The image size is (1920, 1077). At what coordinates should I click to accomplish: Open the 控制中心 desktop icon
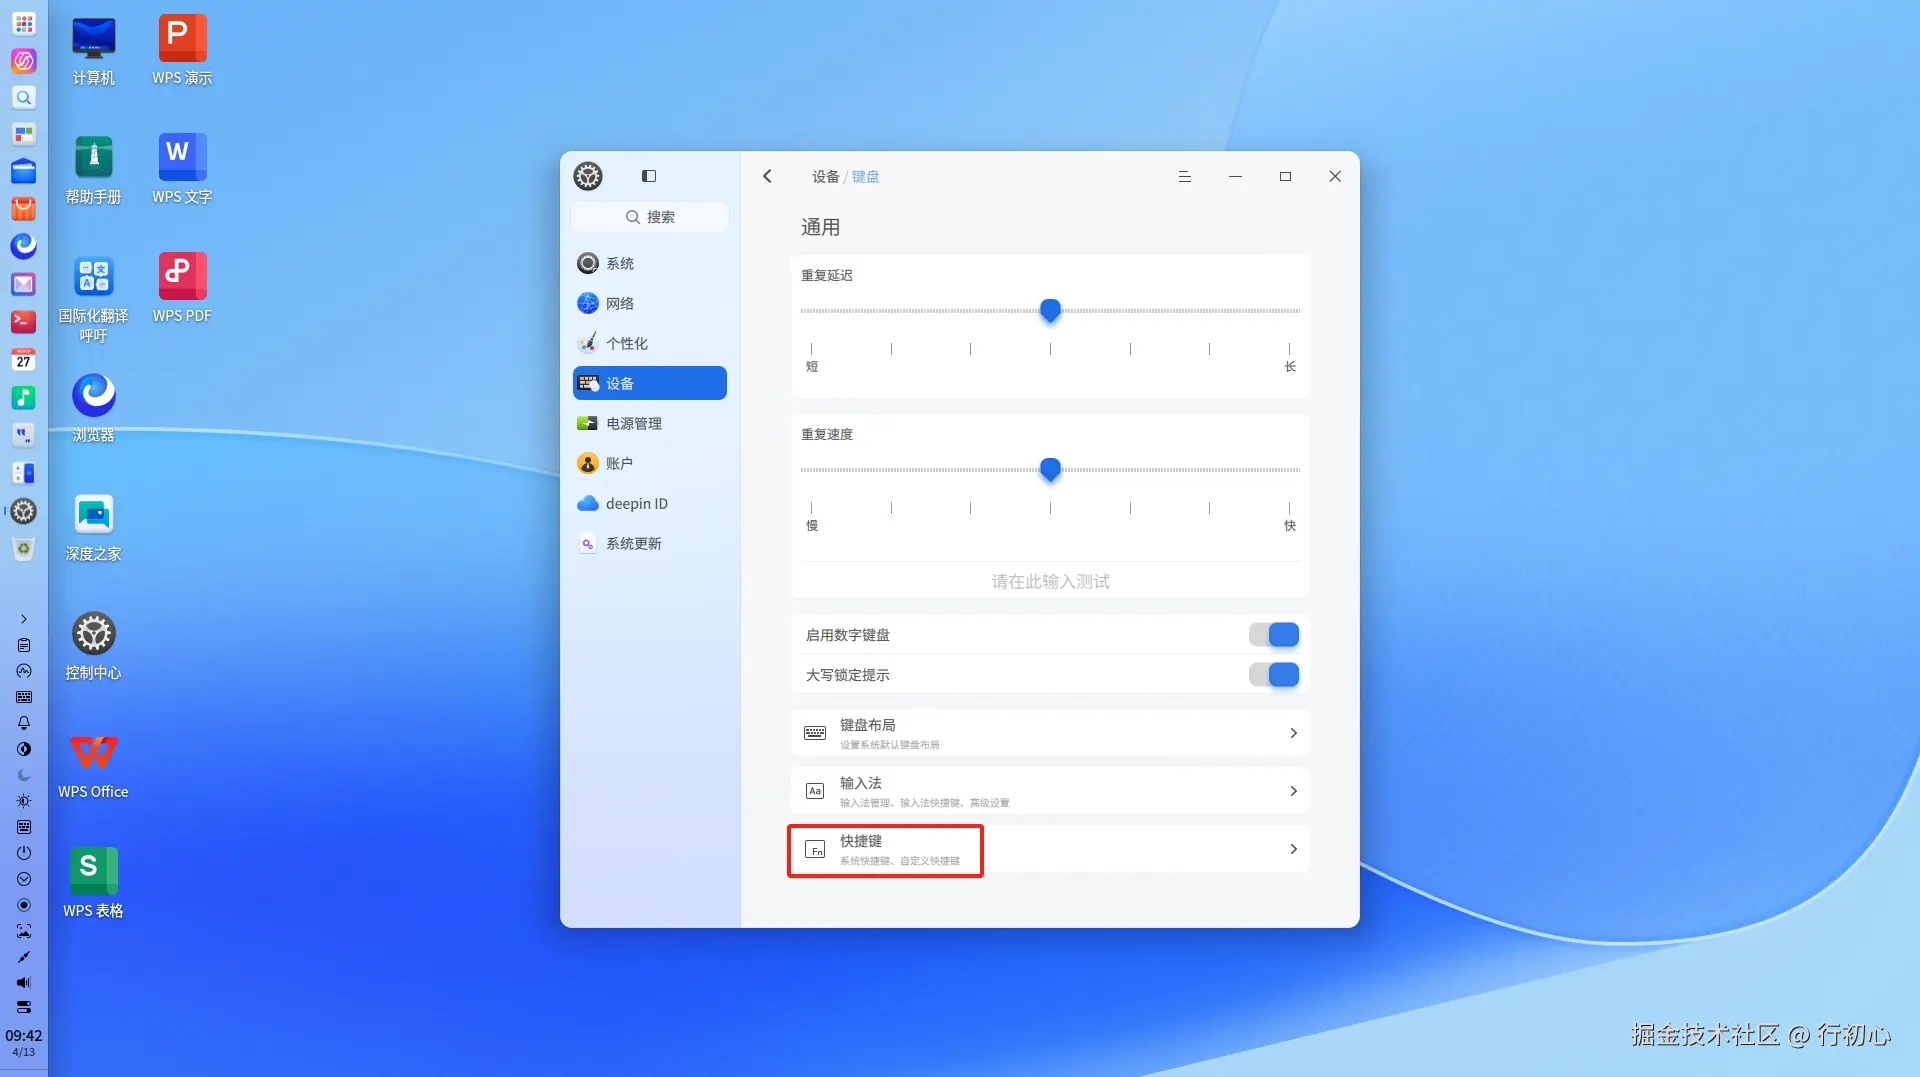[94, 646]
